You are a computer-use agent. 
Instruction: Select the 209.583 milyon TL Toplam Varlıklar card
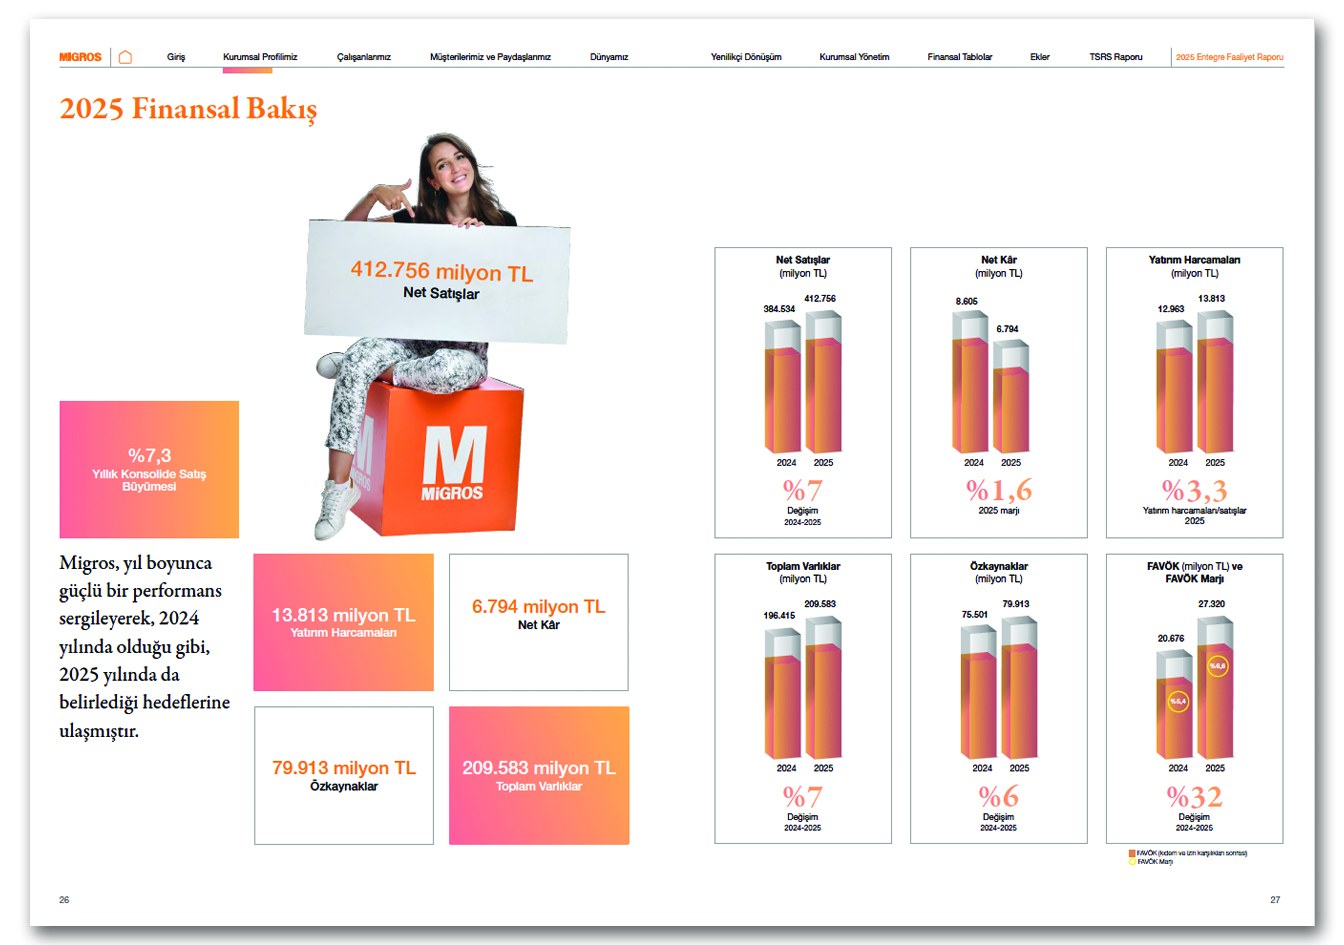coord(539,775)
